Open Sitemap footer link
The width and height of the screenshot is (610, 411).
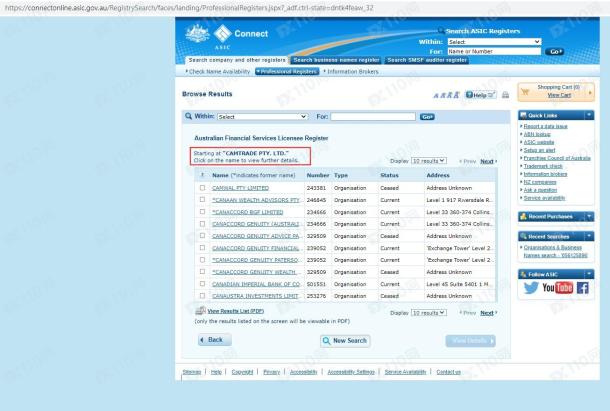(192, 372)
